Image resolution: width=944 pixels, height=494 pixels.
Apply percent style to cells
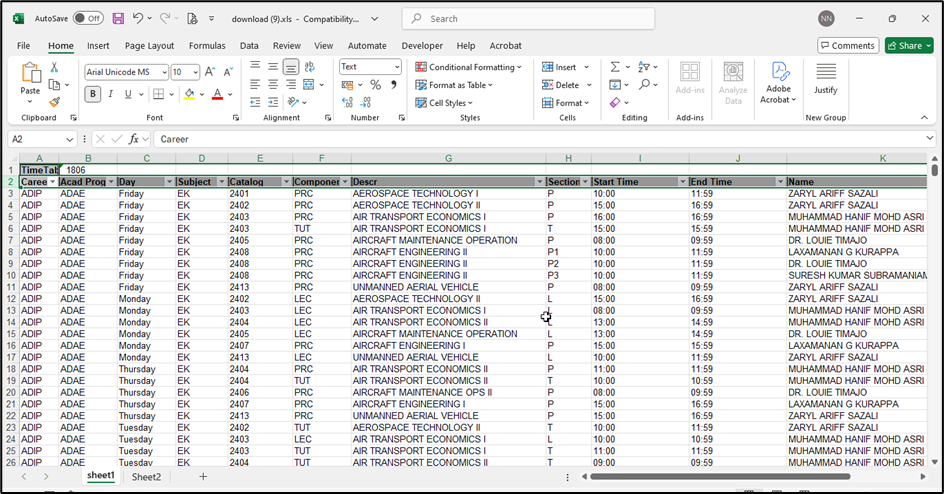375,85
